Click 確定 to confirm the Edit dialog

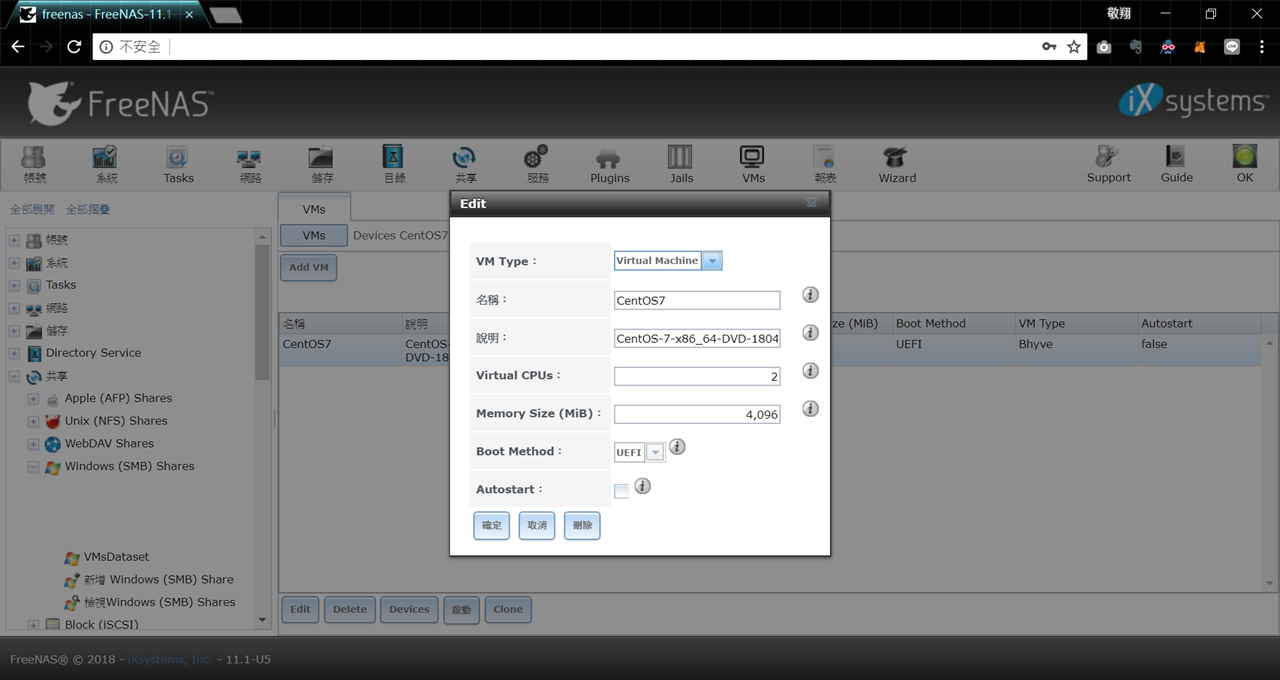[492, 526]
